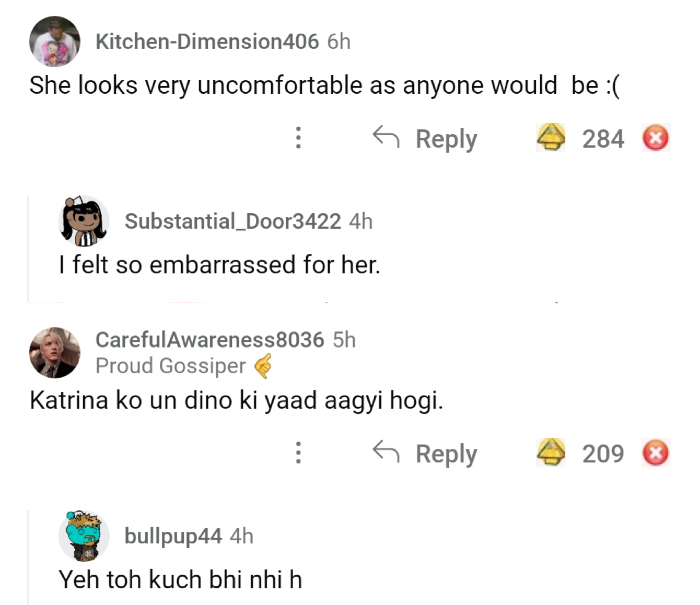The width and height of the screenshot is (700, 605).
Task: Go to bullpup44's profile
Action: pos(173,536)
